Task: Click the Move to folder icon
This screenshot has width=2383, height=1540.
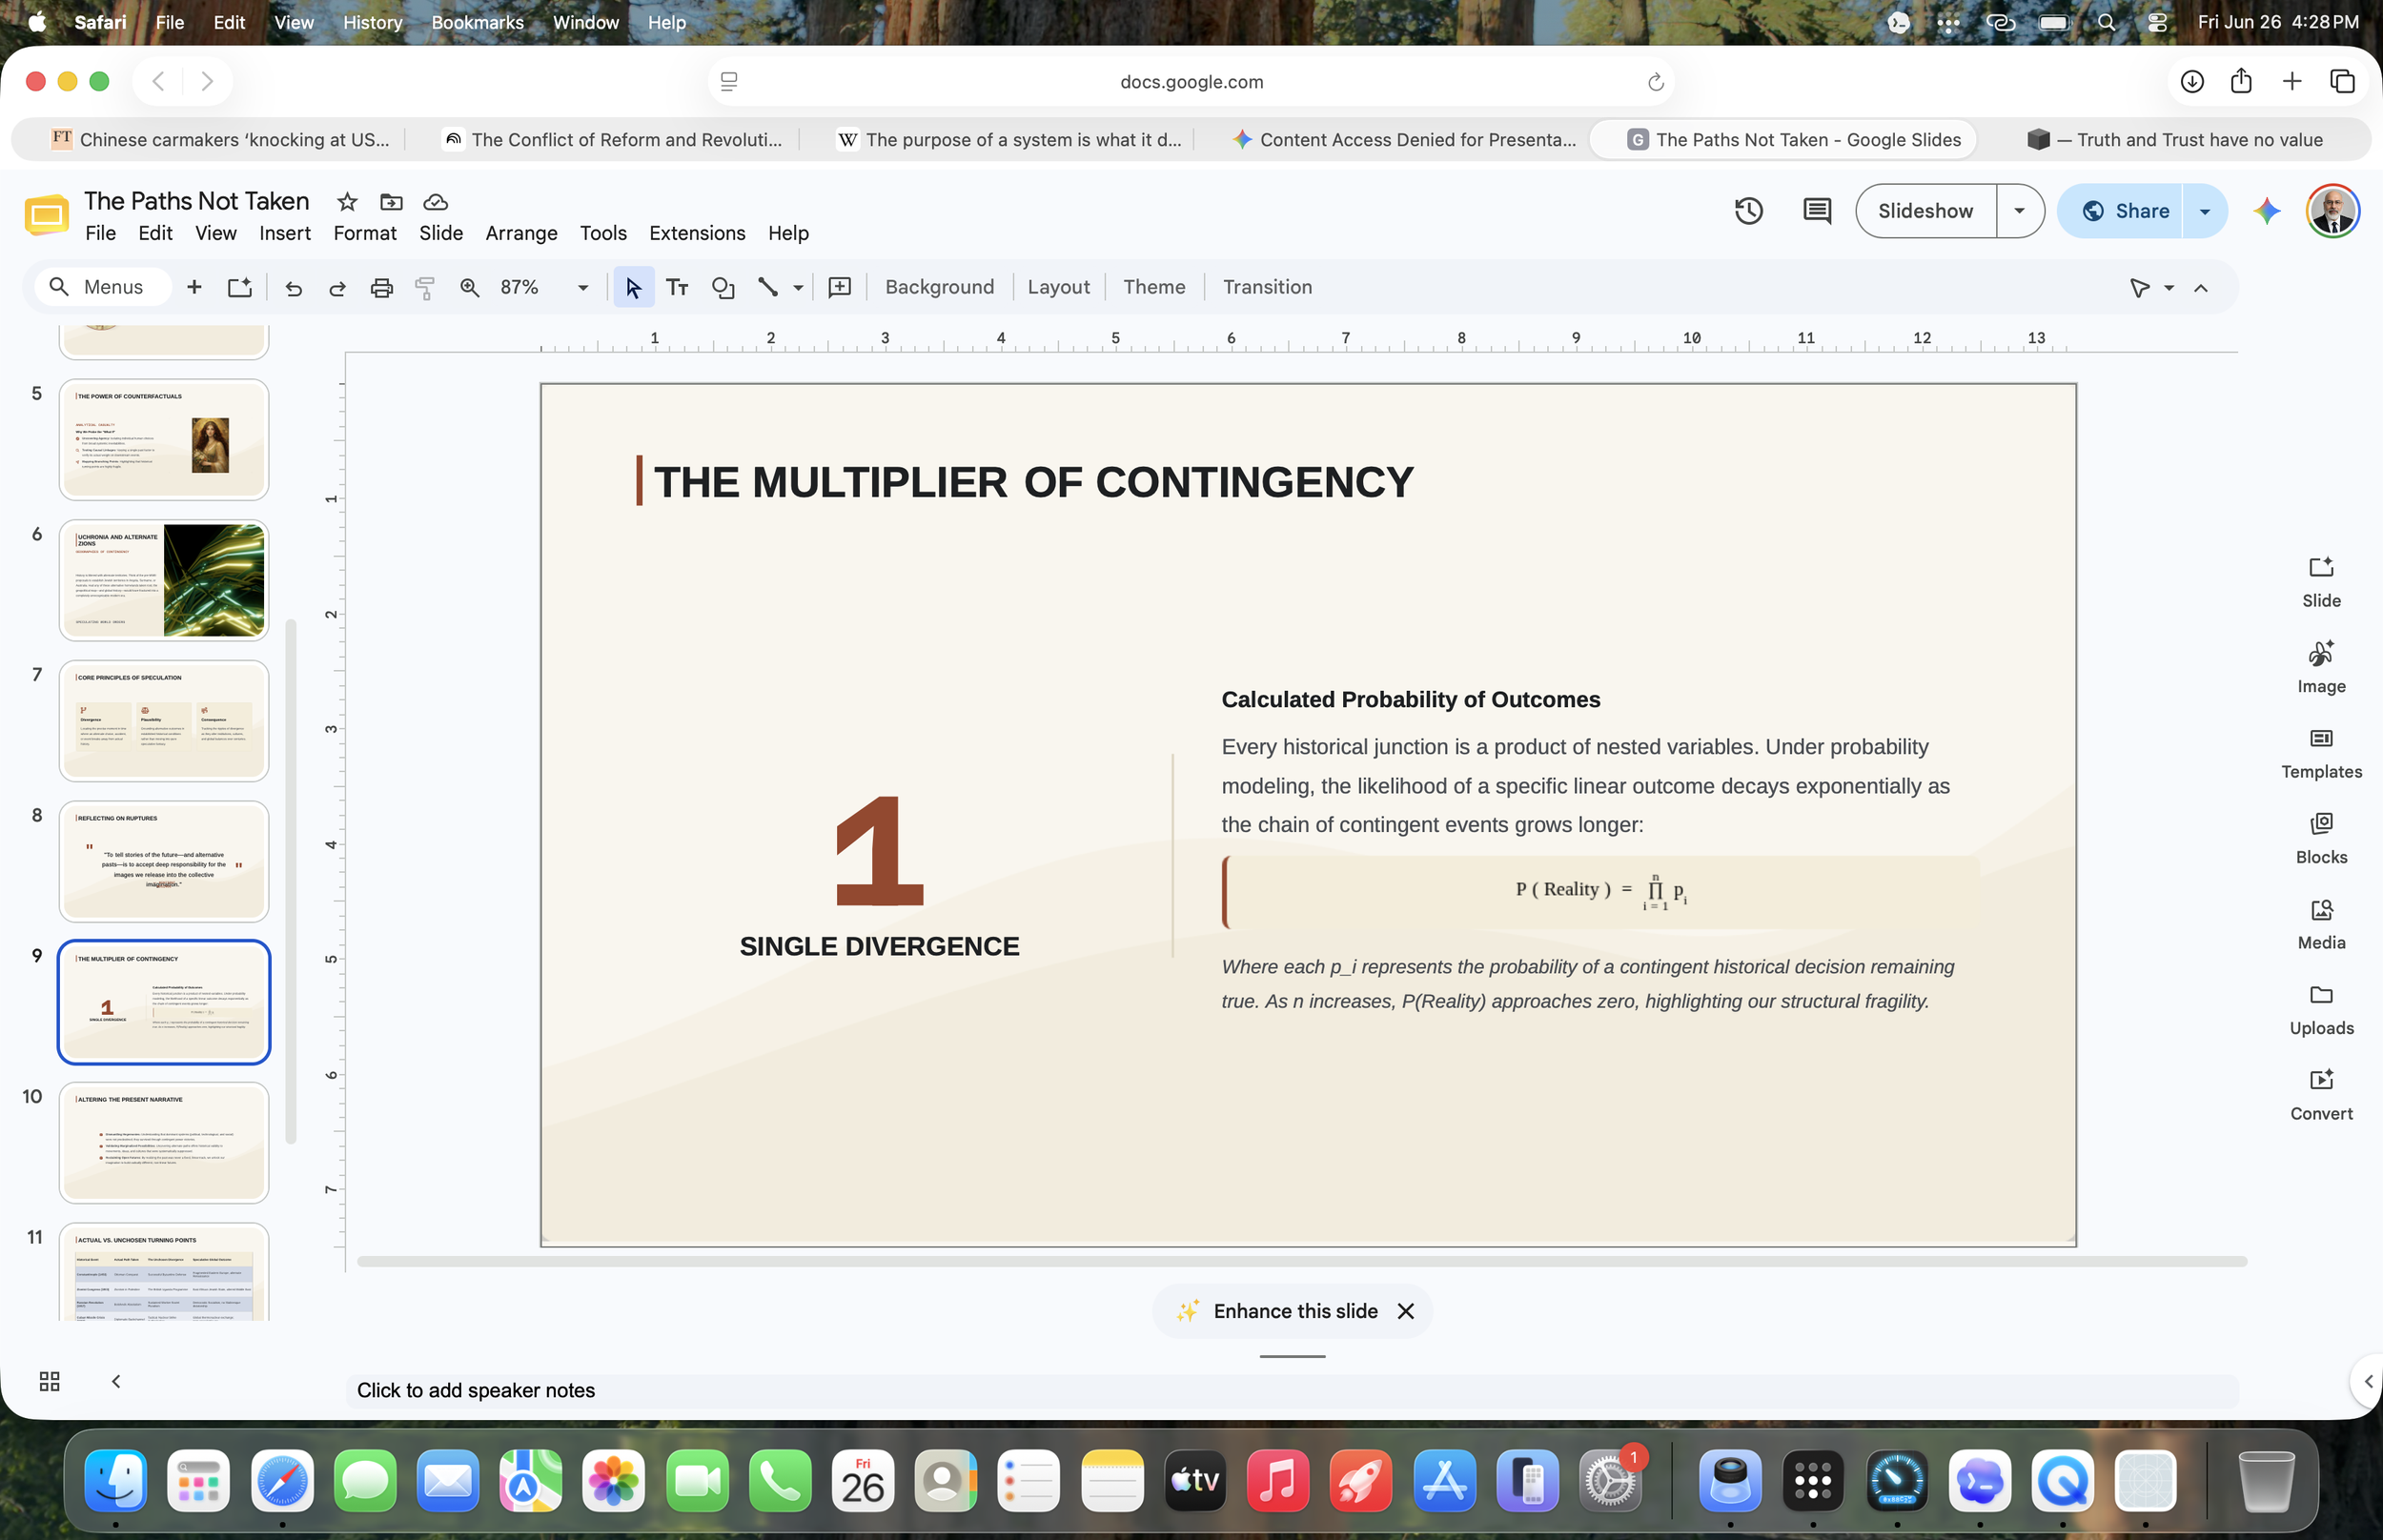Action: pyautogui.click(x=391, y=202)
